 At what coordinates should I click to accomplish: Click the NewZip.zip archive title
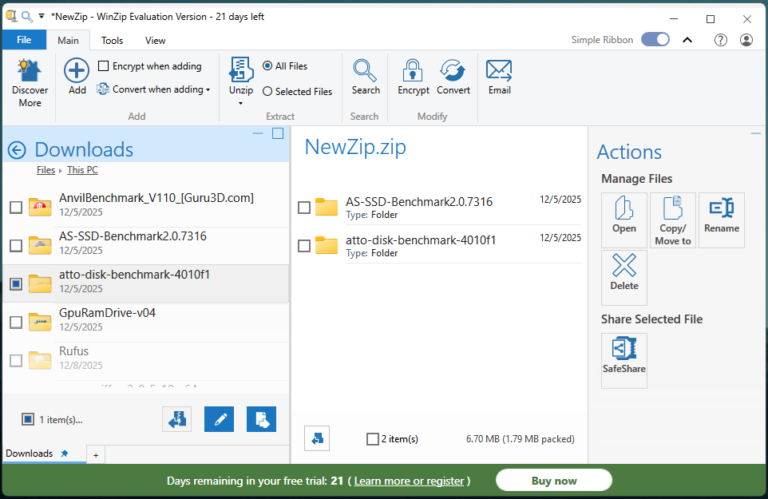pos(355,147)
